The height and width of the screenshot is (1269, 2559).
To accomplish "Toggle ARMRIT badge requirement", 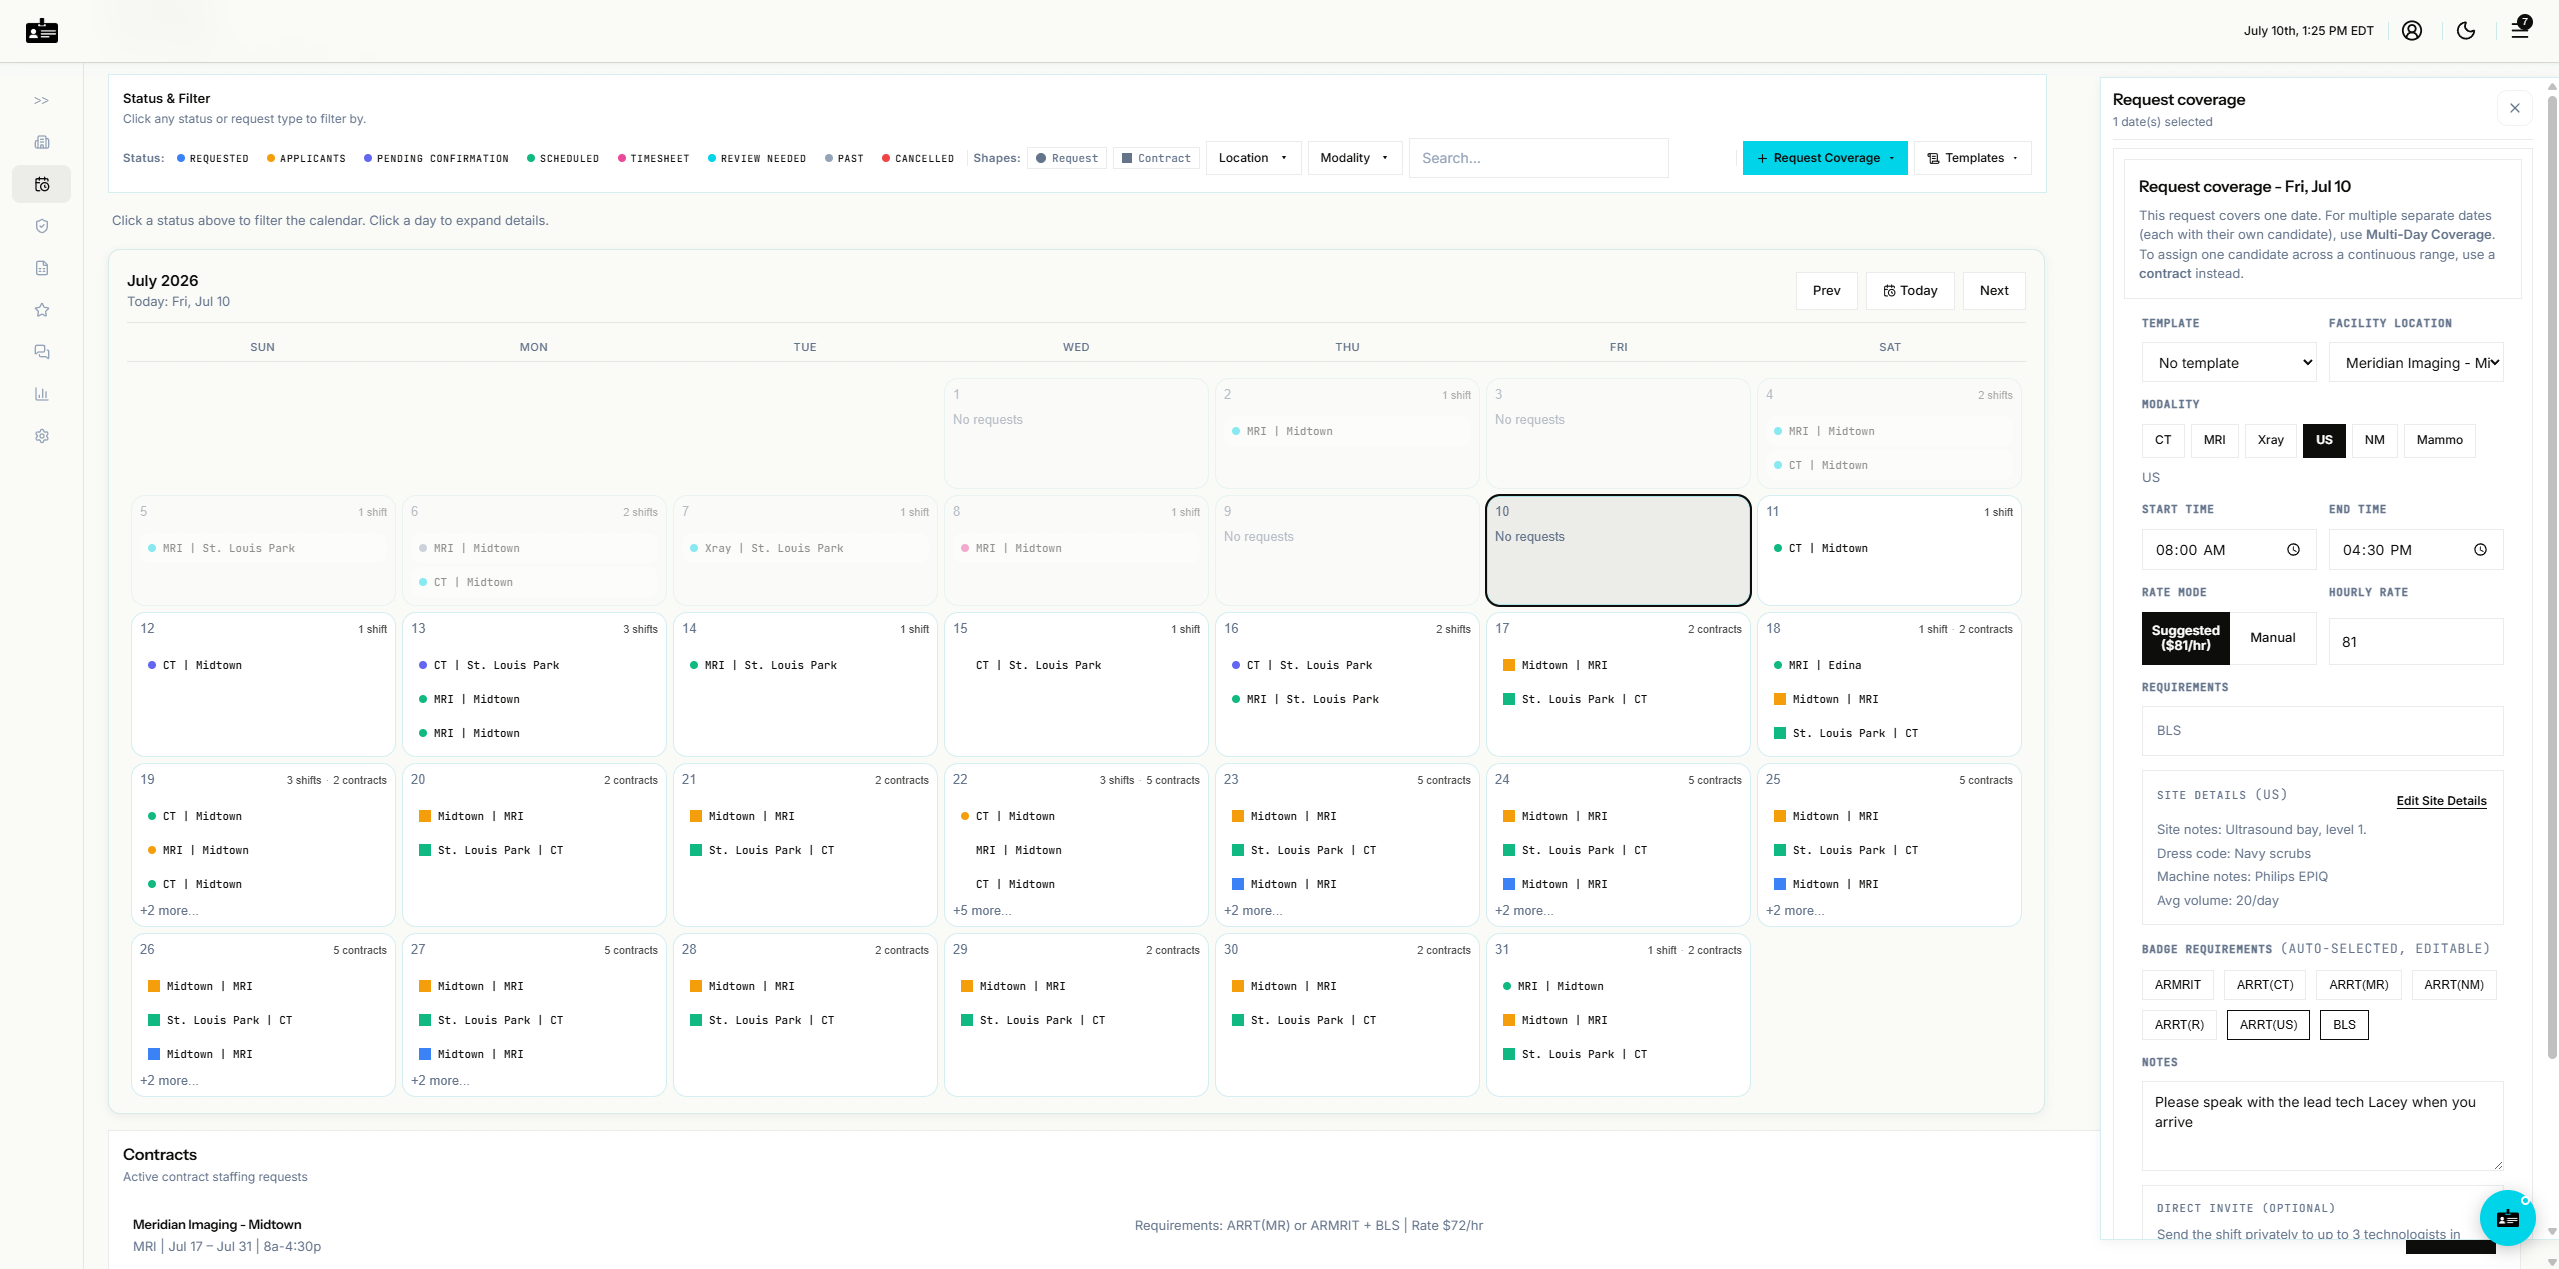I will 2178,985.
